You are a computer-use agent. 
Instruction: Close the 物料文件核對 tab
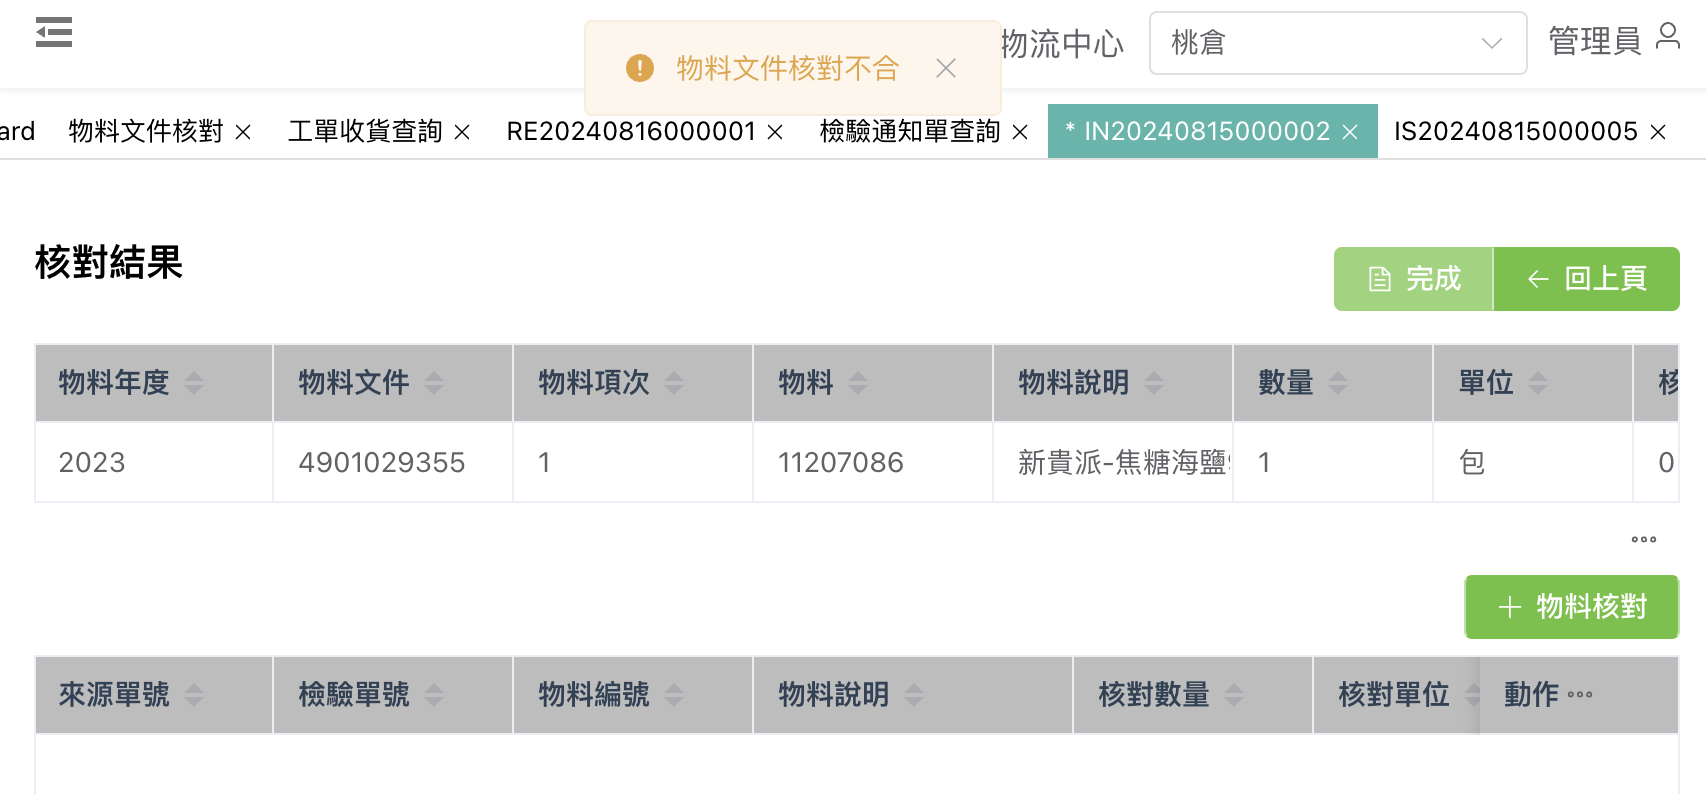pyautogui.click(x=243, y=132)
